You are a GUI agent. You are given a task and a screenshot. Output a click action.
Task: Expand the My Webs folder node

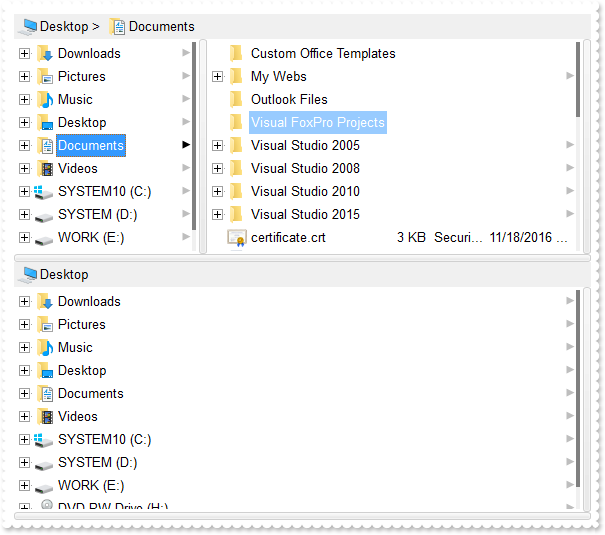(x=217, y=76)
